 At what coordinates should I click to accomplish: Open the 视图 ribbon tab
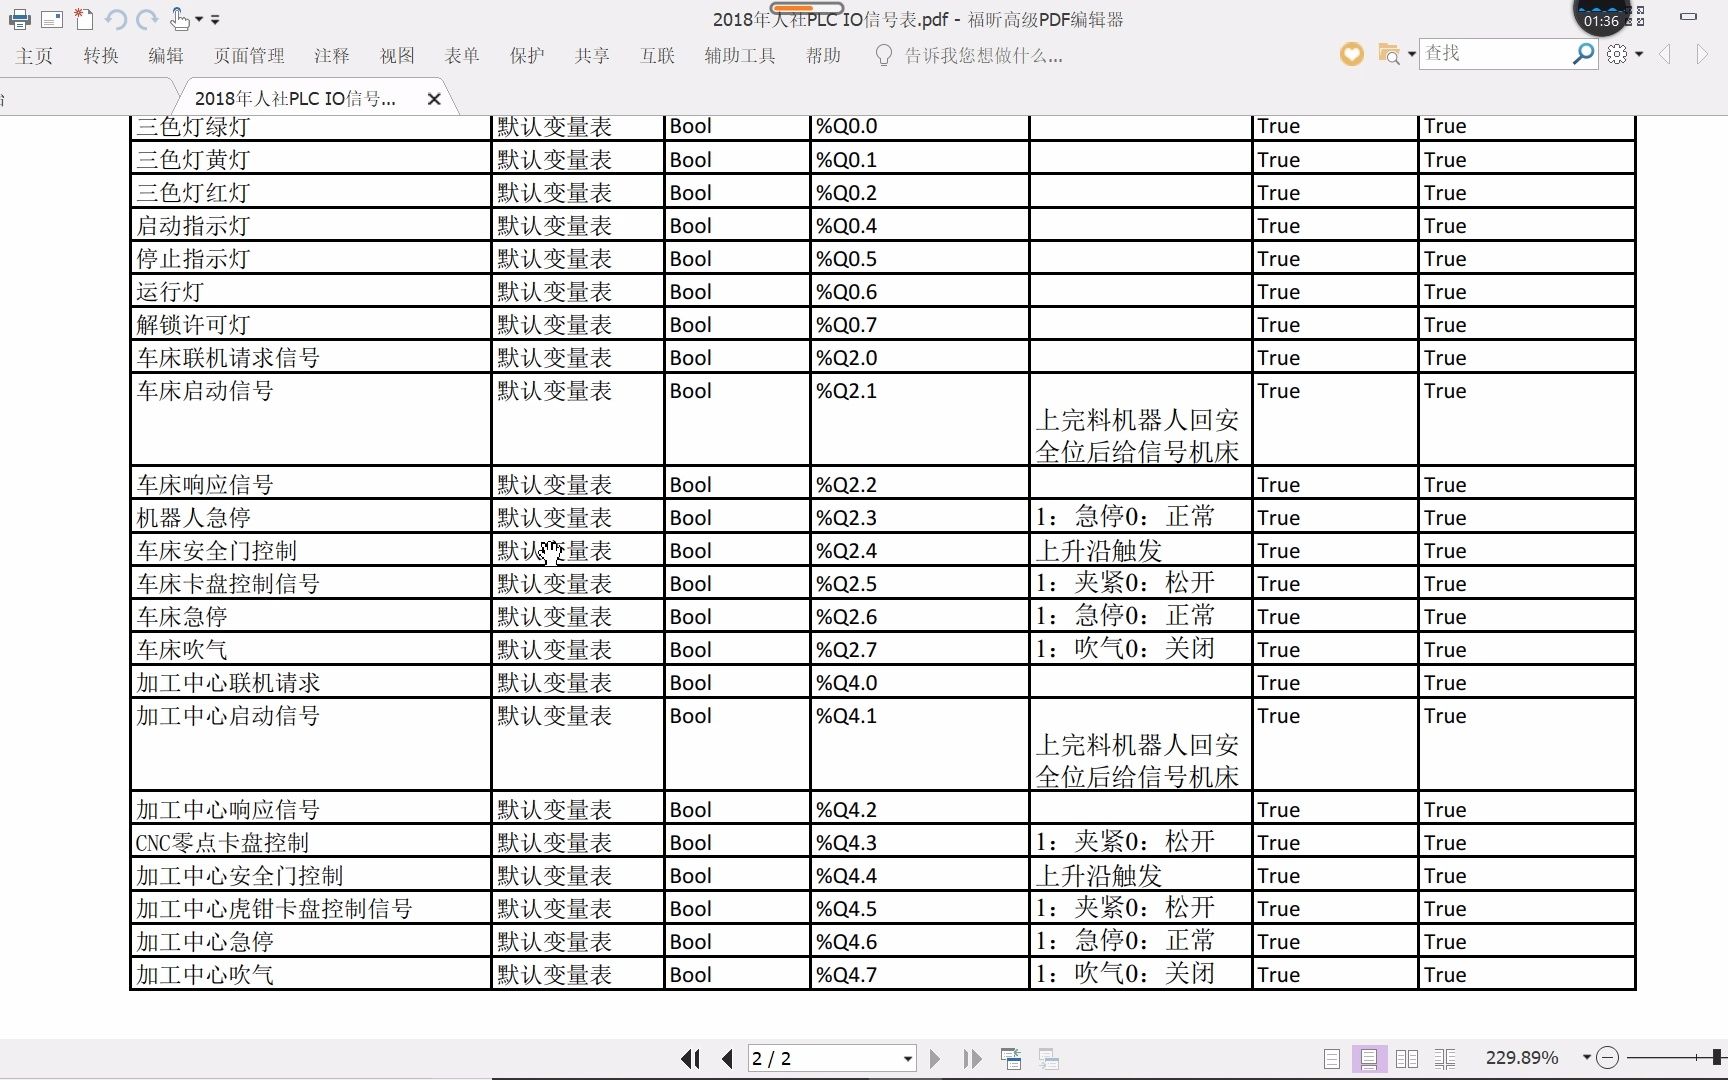(397, 56)
